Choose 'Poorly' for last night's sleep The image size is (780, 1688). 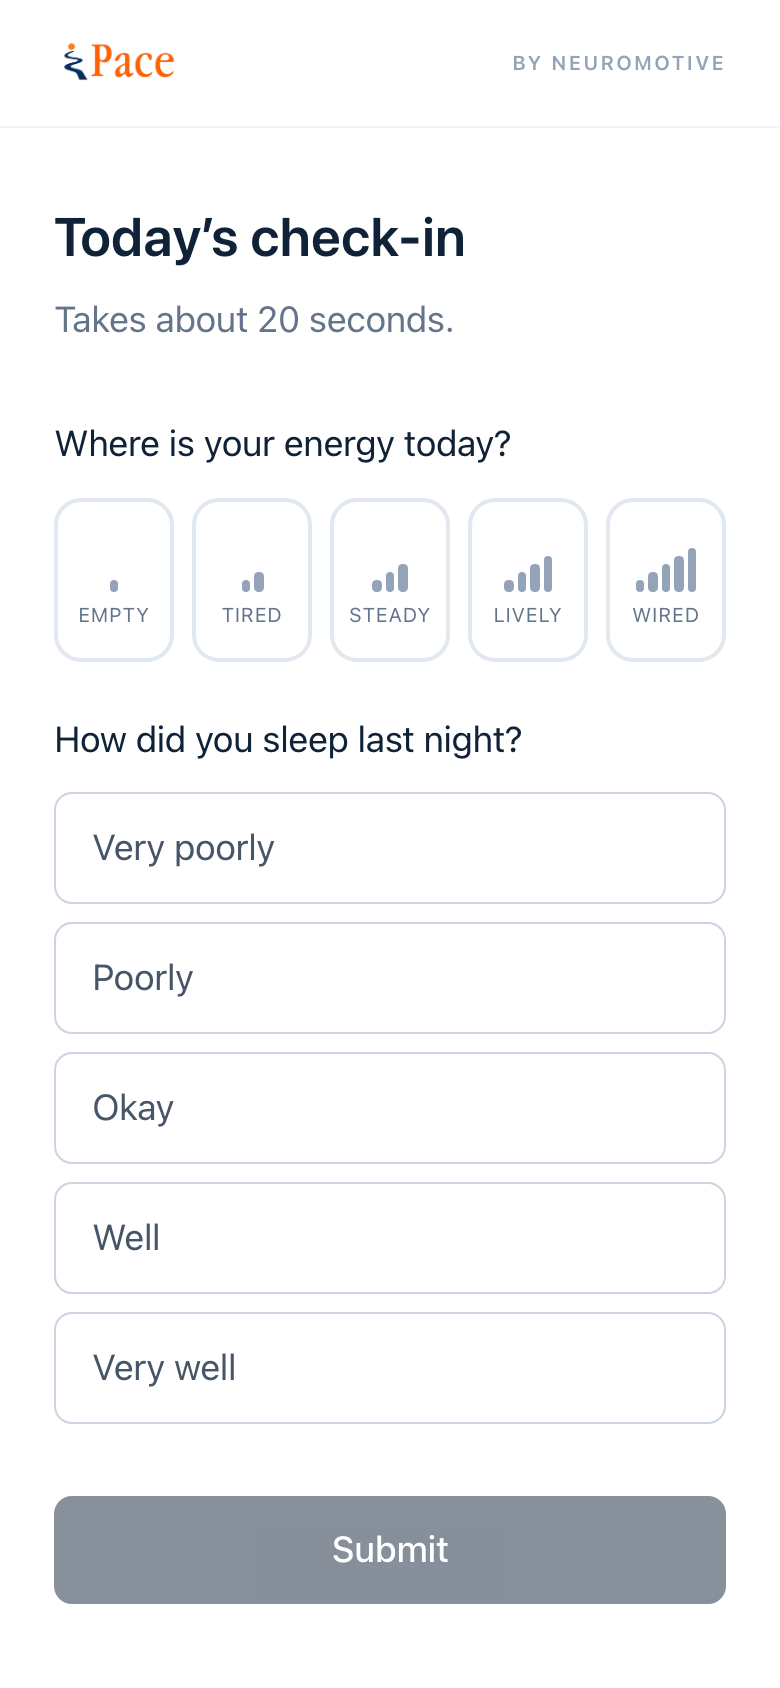(x=390, y=978)
